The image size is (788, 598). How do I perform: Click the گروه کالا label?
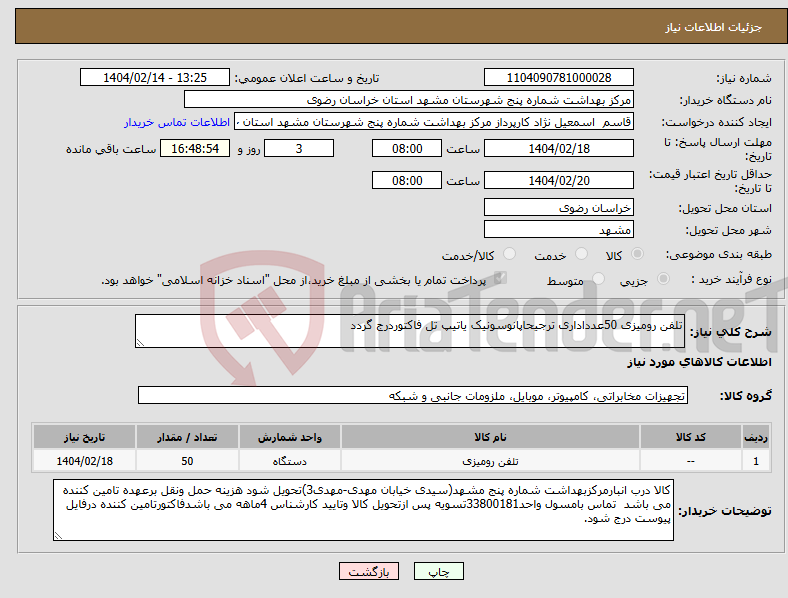[x=746, y=396]
